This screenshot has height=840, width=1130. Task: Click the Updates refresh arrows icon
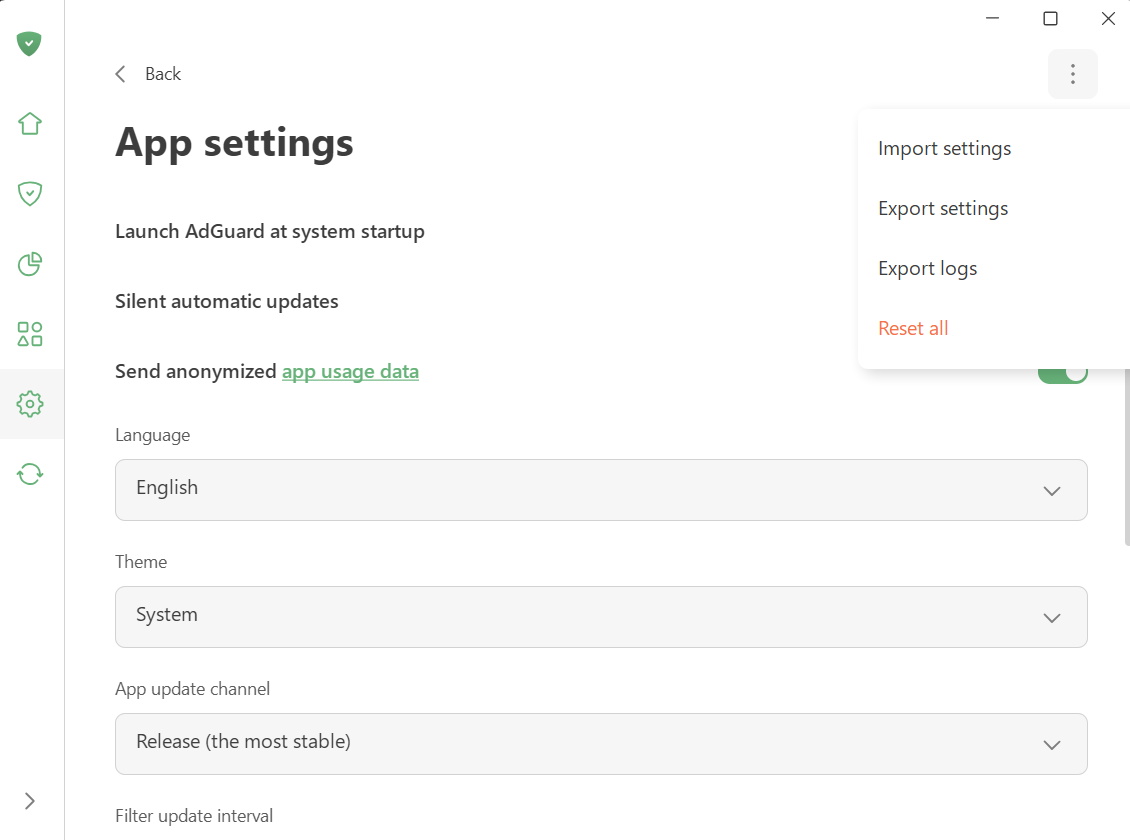click(30, 473)
